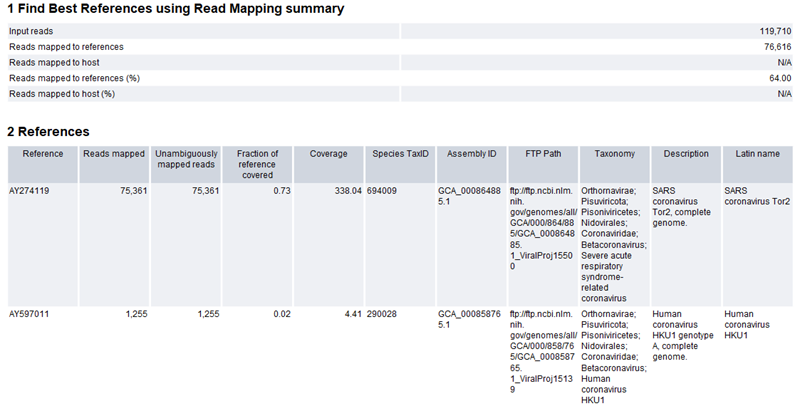Image resolution: width=800 pixels, height=406 pixels.
Task: Click the value 76,616
Action: point(778,47)
